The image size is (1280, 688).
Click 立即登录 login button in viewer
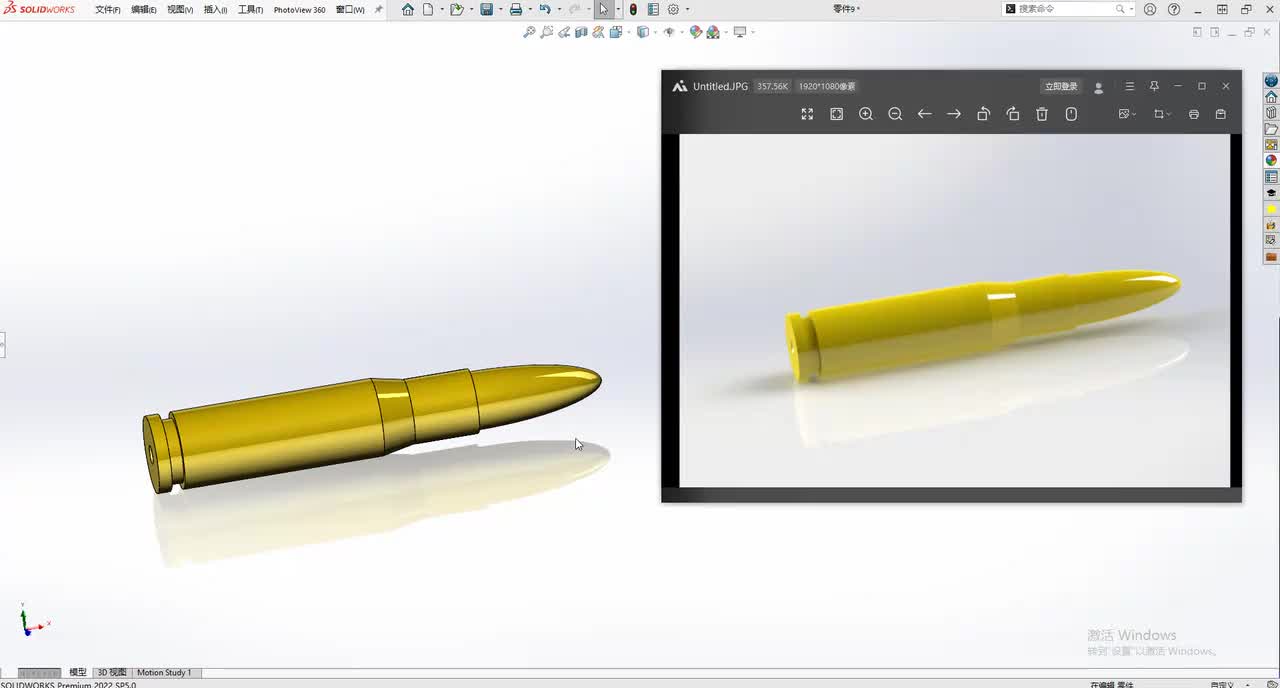tap(1061, 87)
